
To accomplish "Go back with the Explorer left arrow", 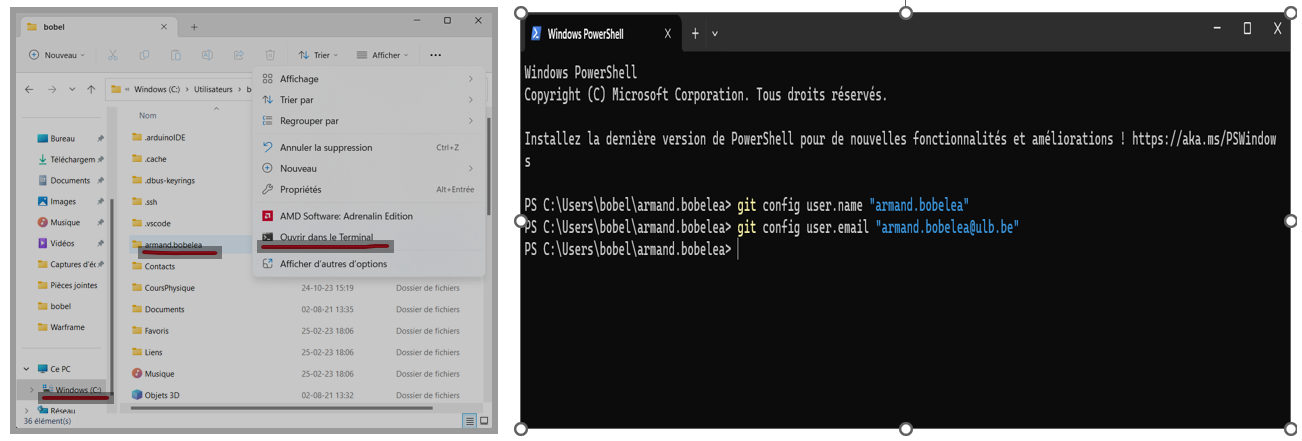I will pyautogui.click(x=30, y=89).
